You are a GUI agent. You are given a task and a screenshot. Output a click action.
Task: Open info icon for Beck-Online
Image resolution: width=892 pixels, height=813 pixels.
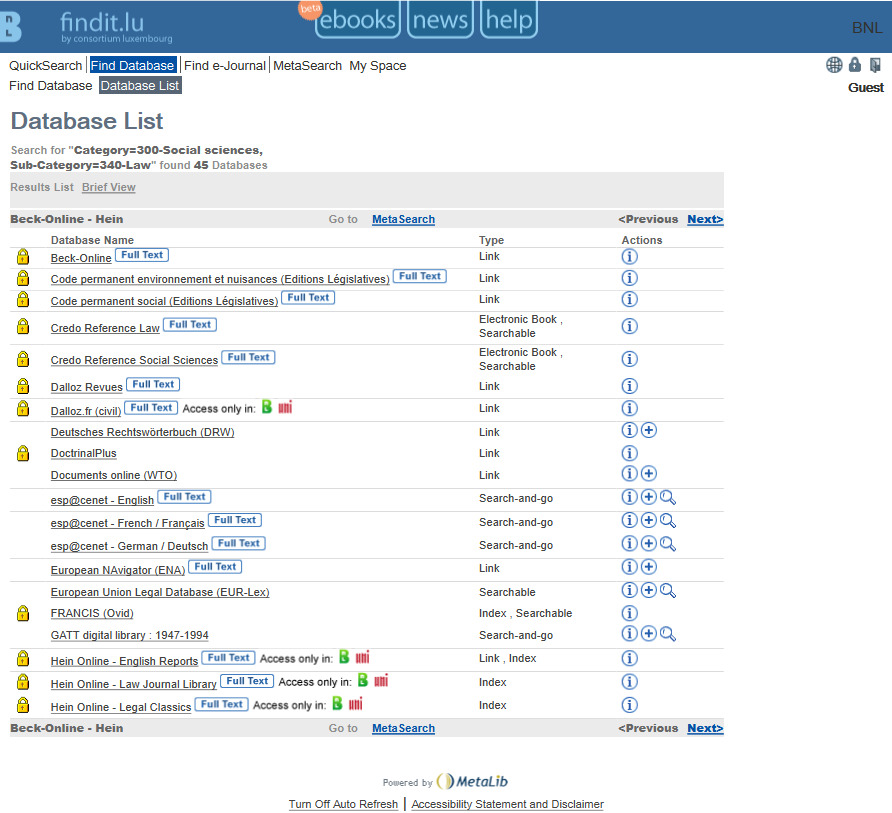point(629,257)
